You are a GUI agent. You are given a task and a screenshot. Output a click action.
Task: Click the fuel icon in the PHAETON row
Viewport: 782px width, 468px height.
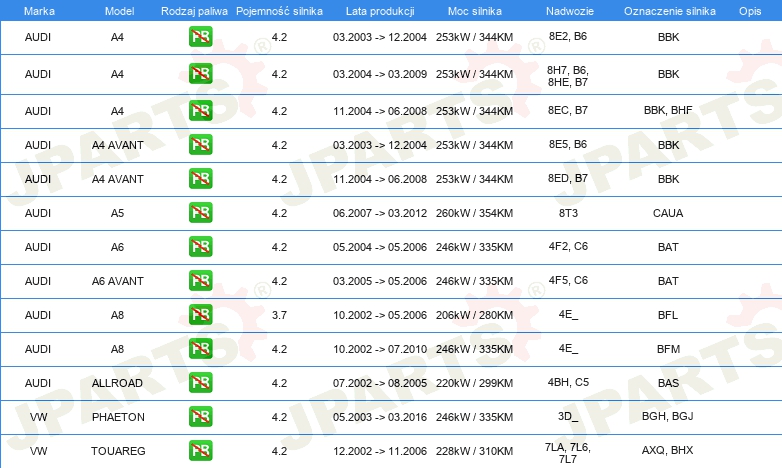click(200, 417)
